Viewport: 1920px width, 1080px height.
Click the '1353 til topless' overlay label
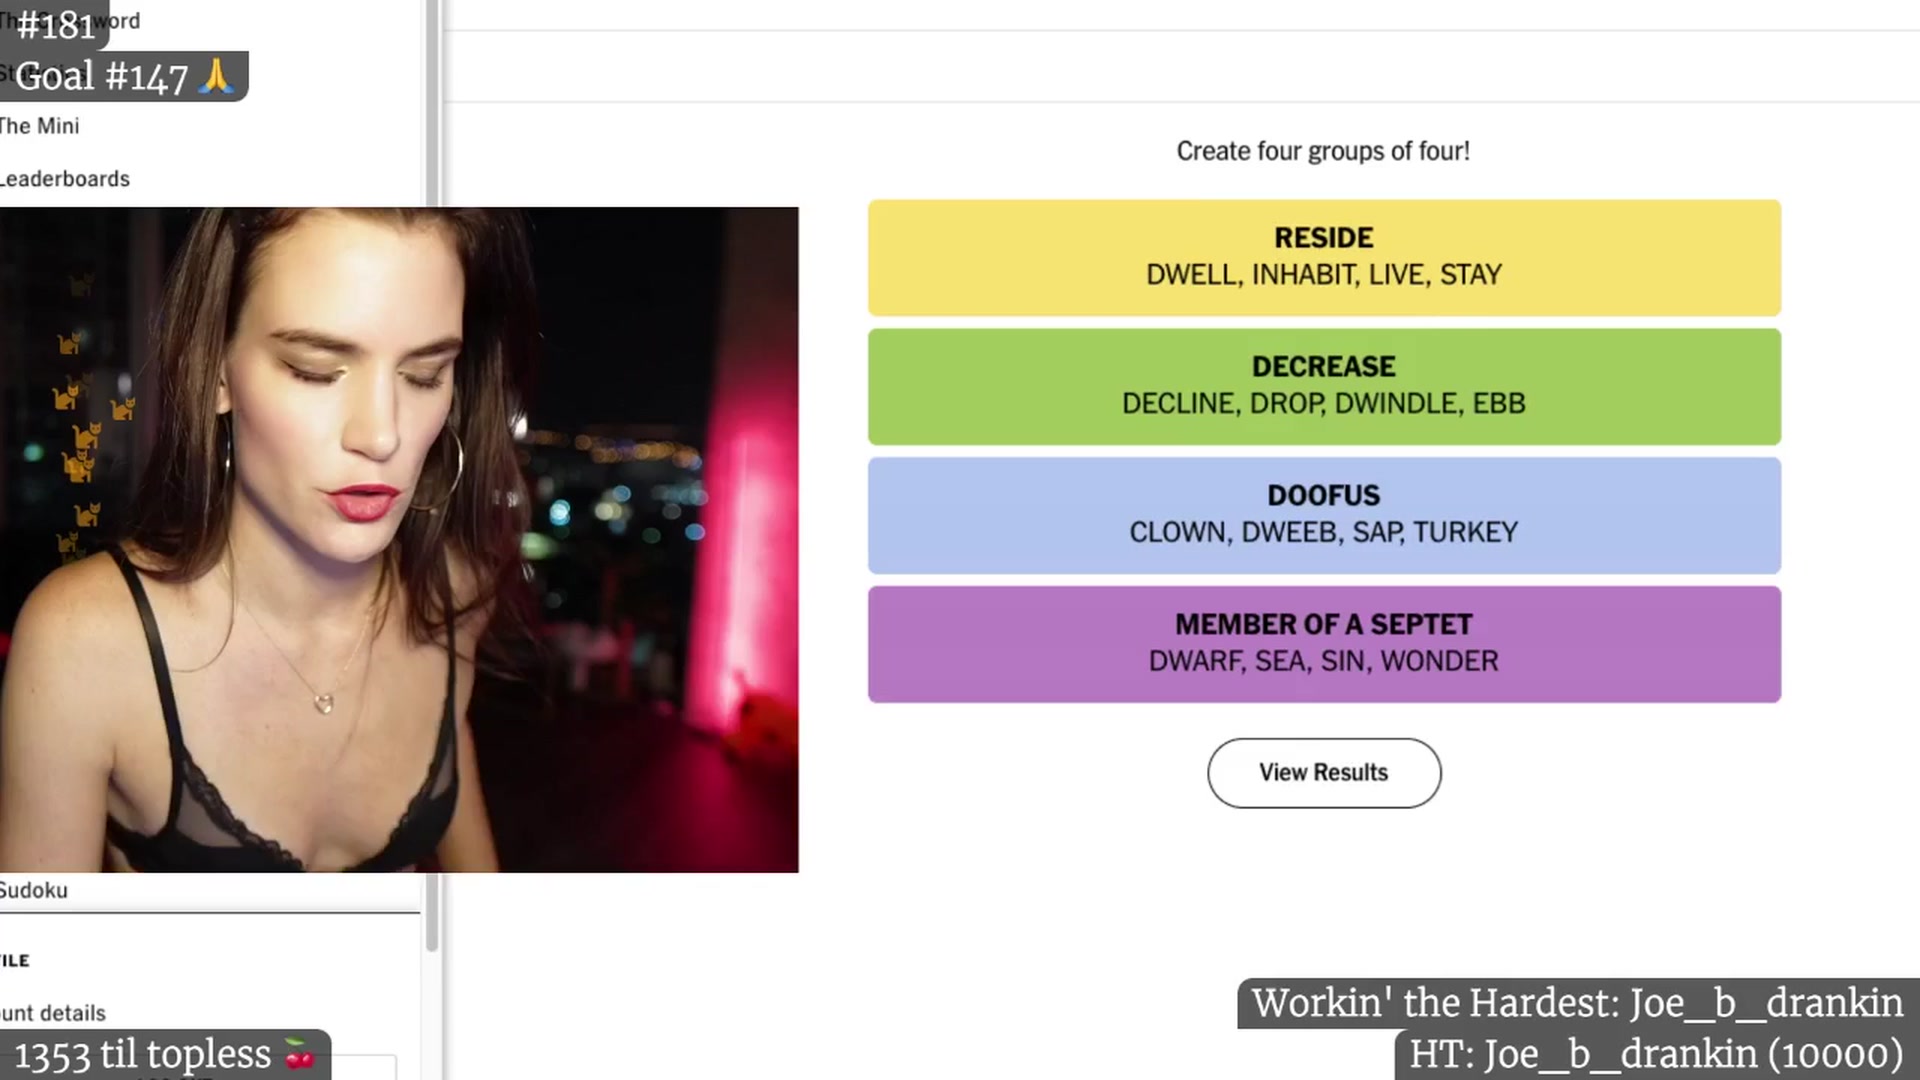coord(165,1054)
